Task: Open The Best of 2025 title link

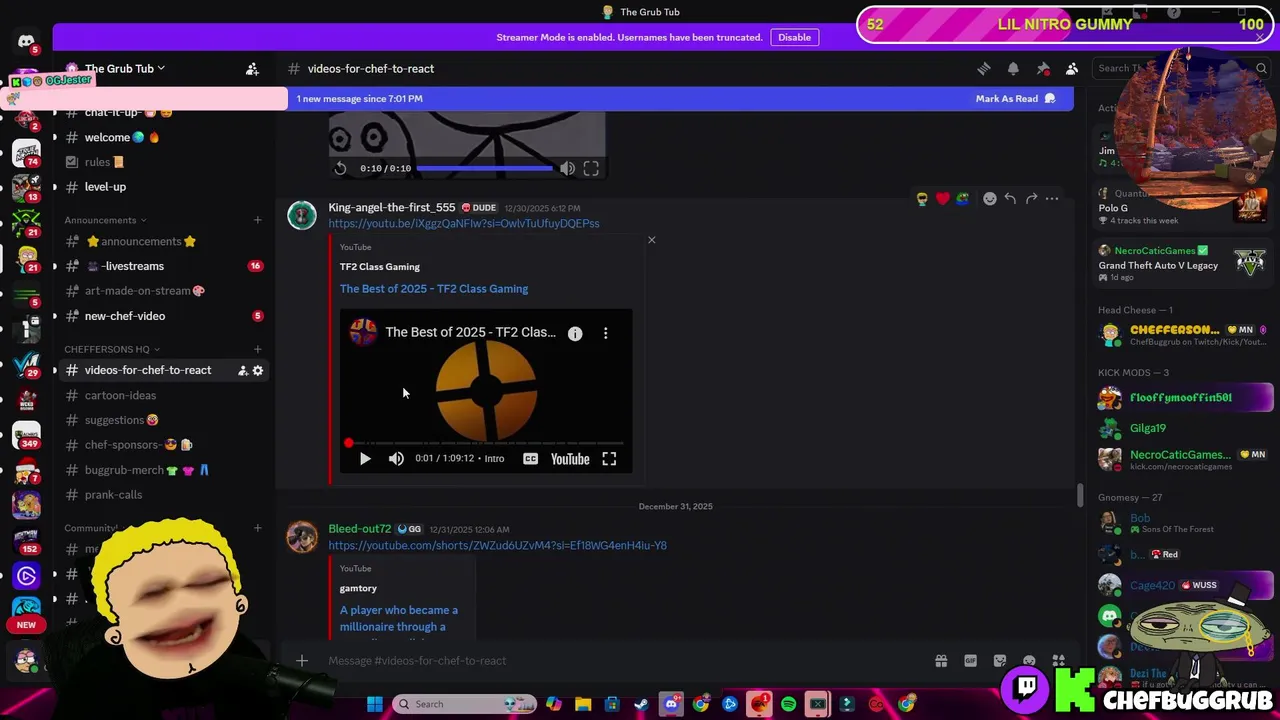Action: point(434,289)
